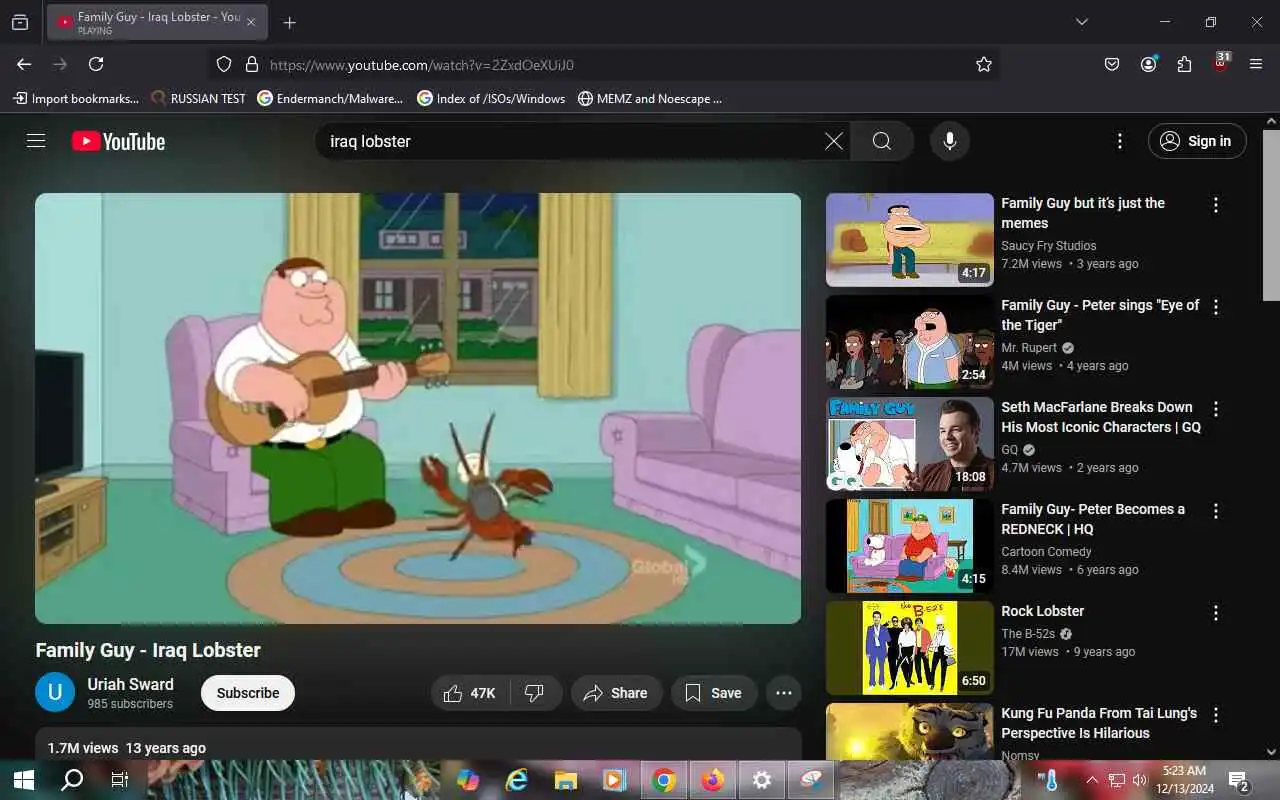
Task: Open Firefox account menu
Action: click(x=1148, y=64)
